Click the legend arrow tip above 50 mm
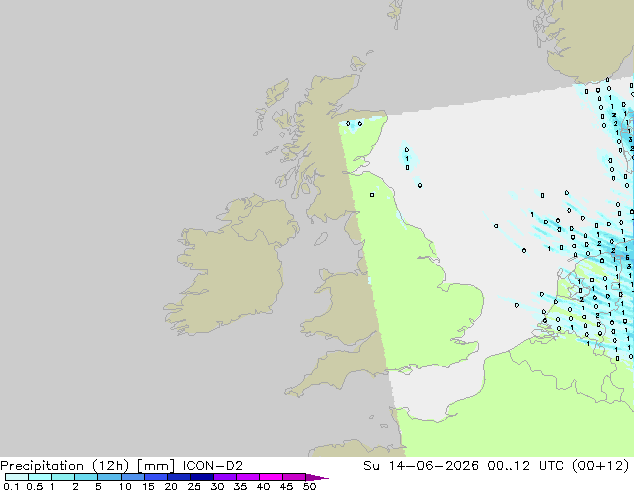The image size is (634, 490). coord(317,477)
